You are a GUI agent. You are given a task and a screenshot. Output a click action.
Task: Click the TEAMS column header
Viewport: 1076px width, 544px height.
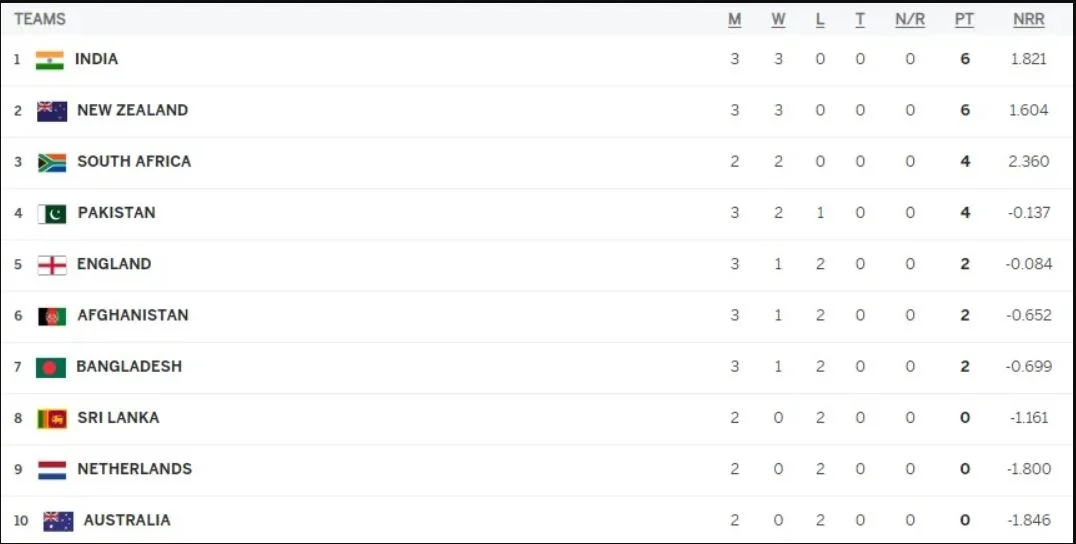[40, 19]
